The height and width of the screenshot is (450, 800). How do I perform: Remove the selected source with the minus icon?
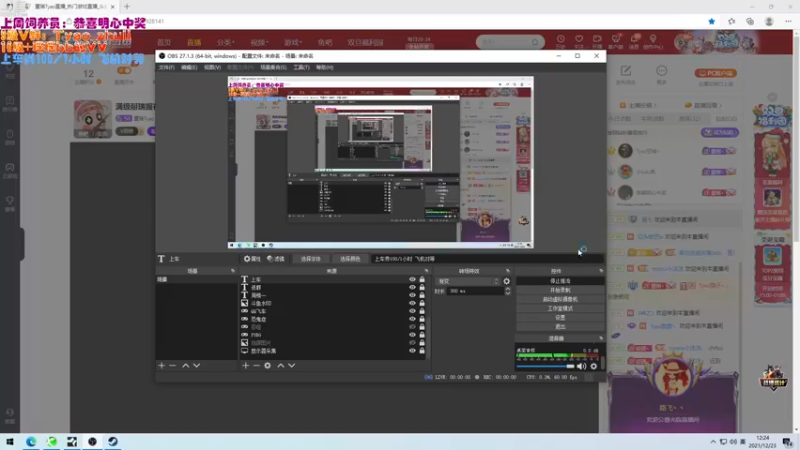[x=257, y=365]
